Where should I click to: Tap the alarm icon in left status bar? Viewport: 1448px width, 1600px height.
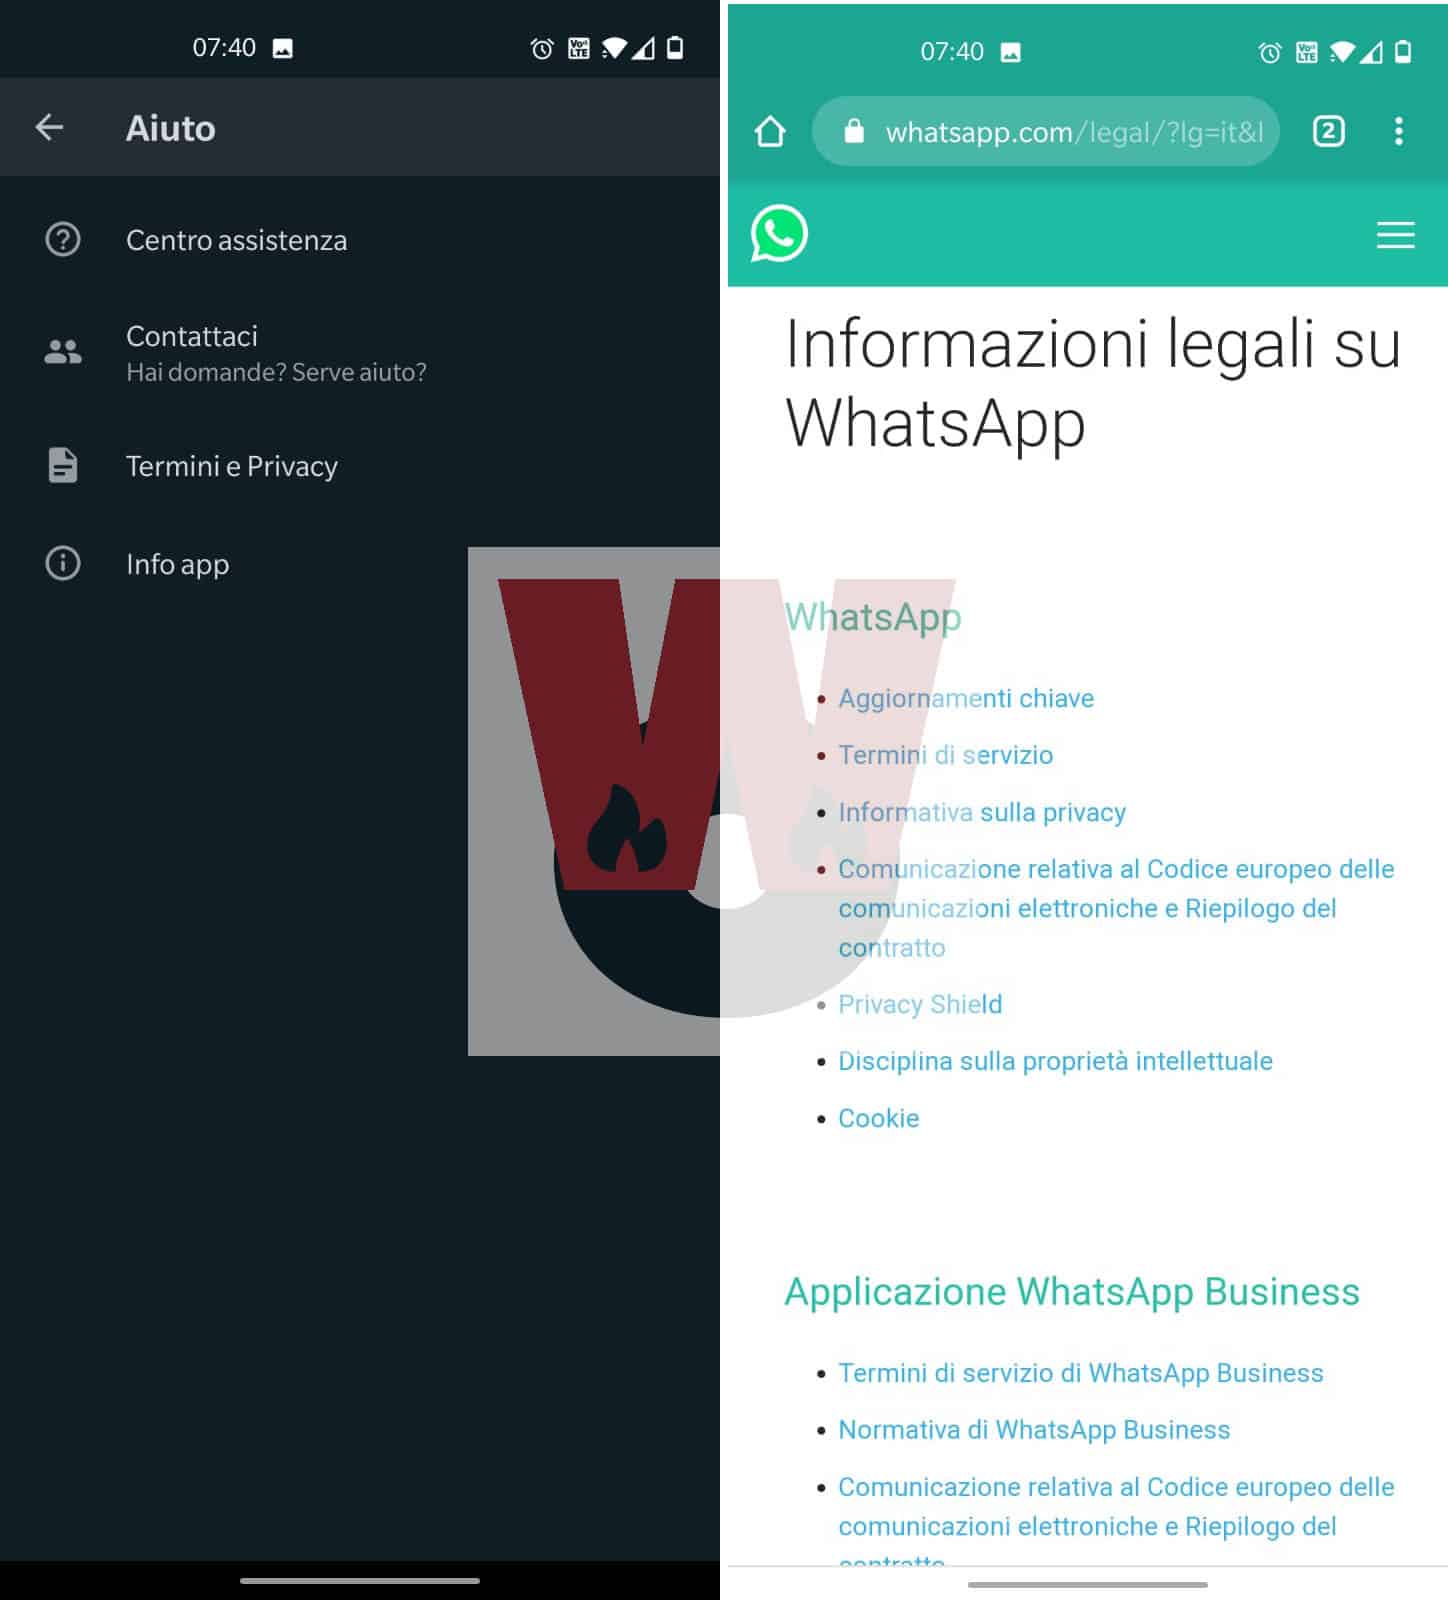click(x=541, y=48)
